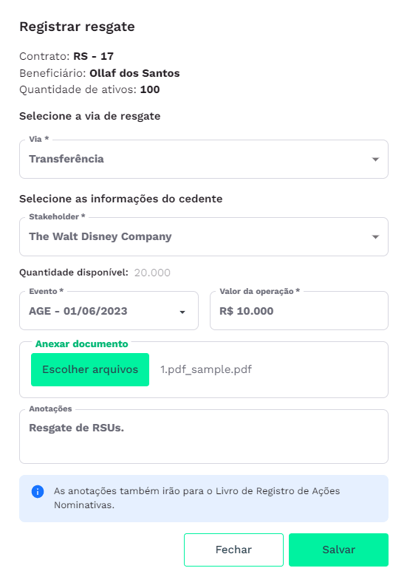Image resolution: width=407 pixels, height=585 pixels.
Task: Click the AGE - 01/06/2023 event field
Action: click(x=109, y=311)
